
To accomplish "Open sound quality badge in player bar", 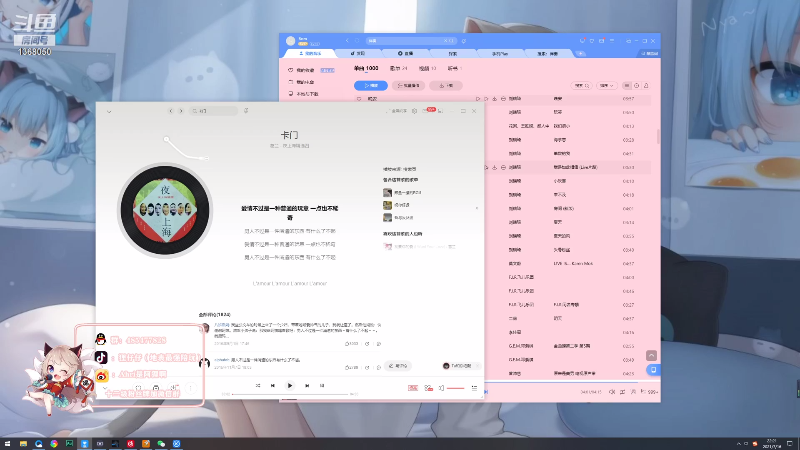I will click(413, 388).
